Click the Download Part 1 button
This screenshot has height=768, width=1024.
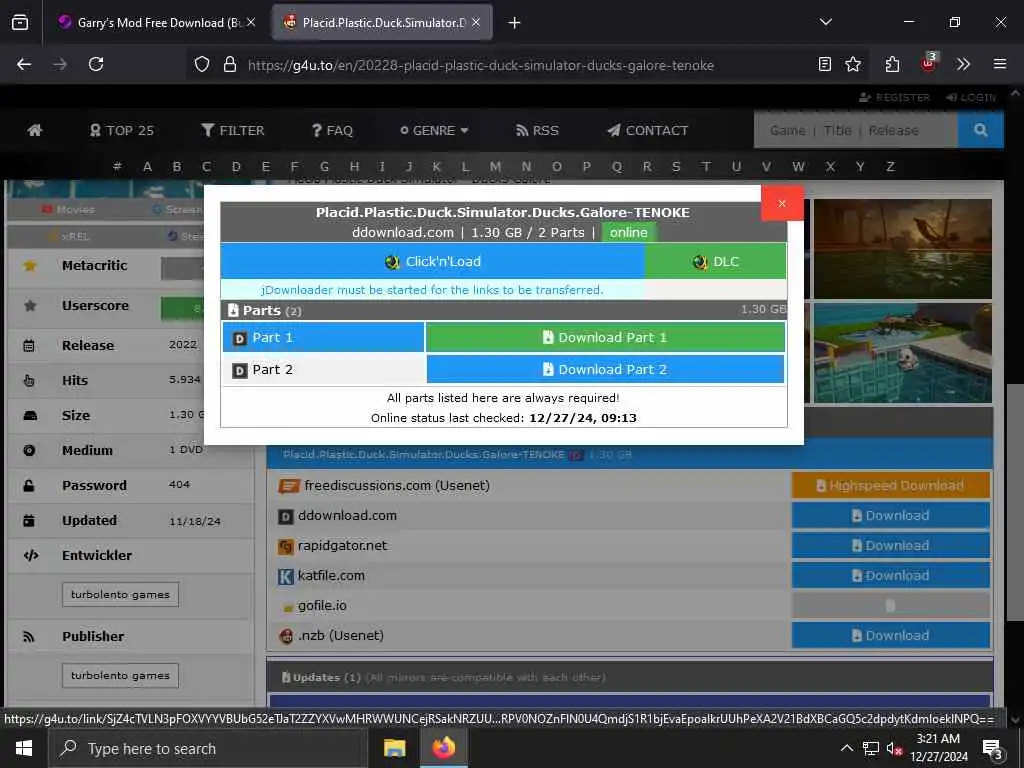[x=605, y=338]
